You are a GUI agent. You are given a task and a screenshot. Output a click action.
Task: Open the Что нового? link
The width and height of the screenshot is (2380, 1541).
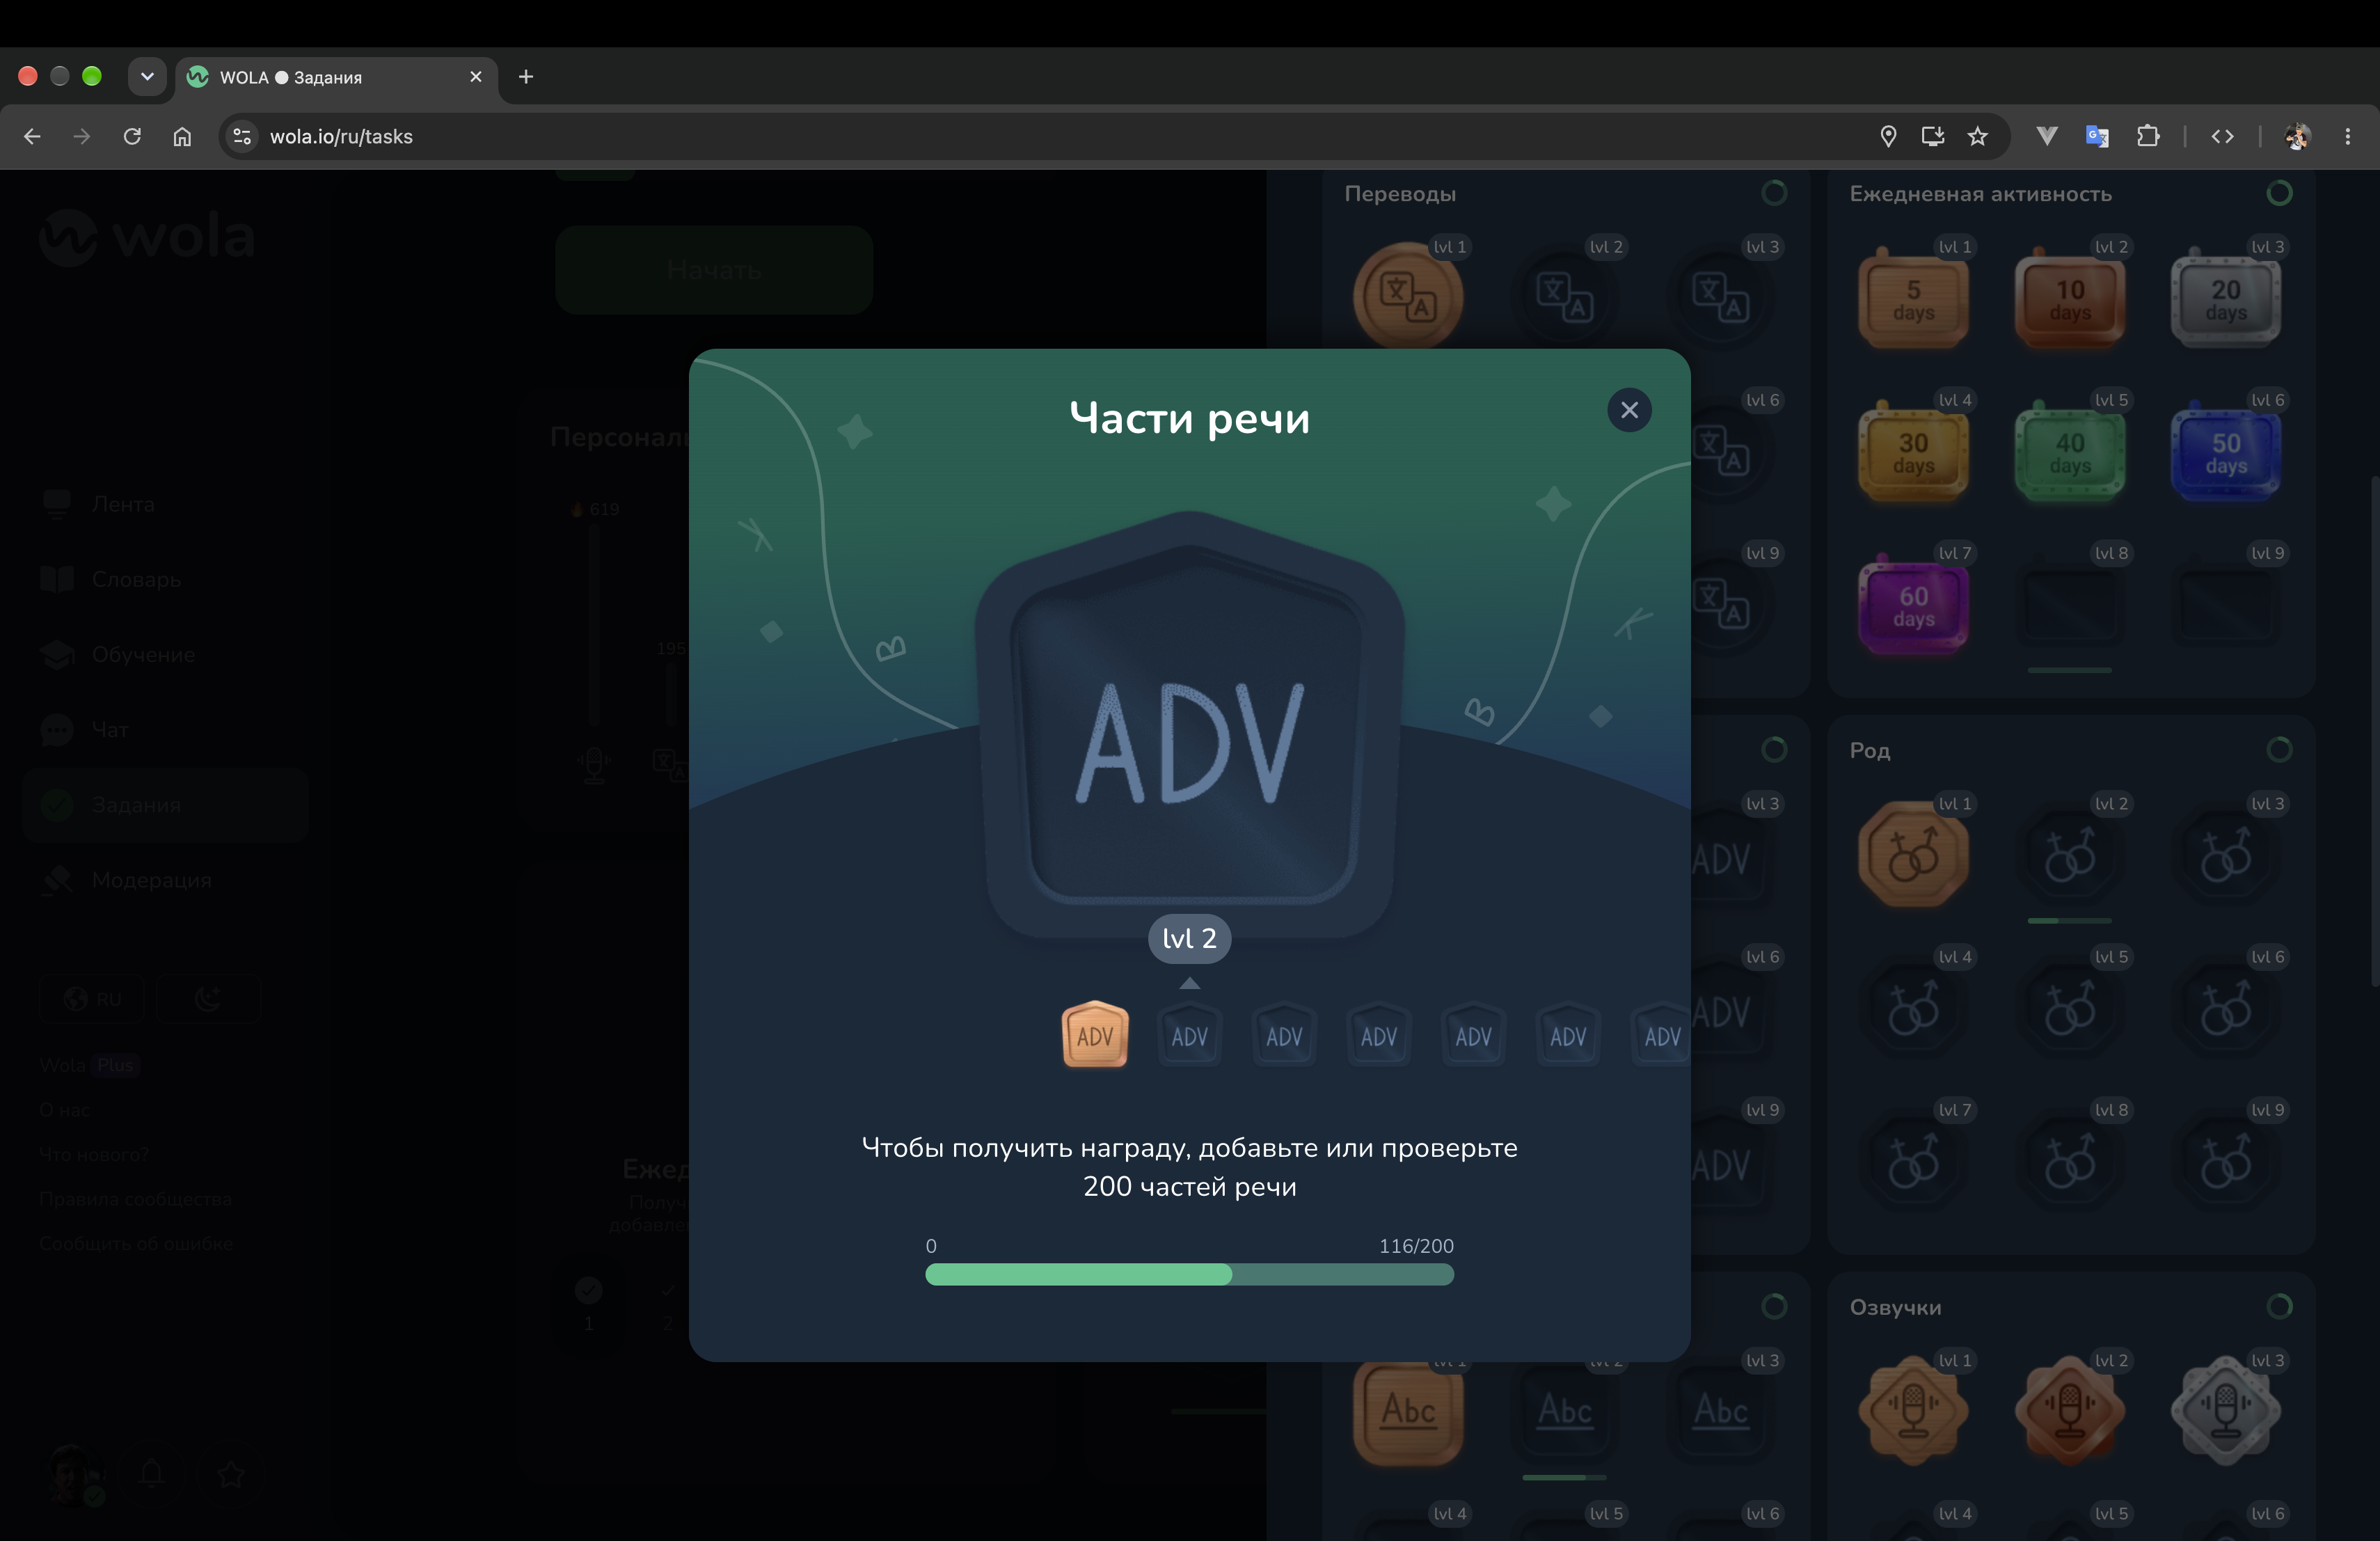pyautogui.click(x=94, y=1154)
